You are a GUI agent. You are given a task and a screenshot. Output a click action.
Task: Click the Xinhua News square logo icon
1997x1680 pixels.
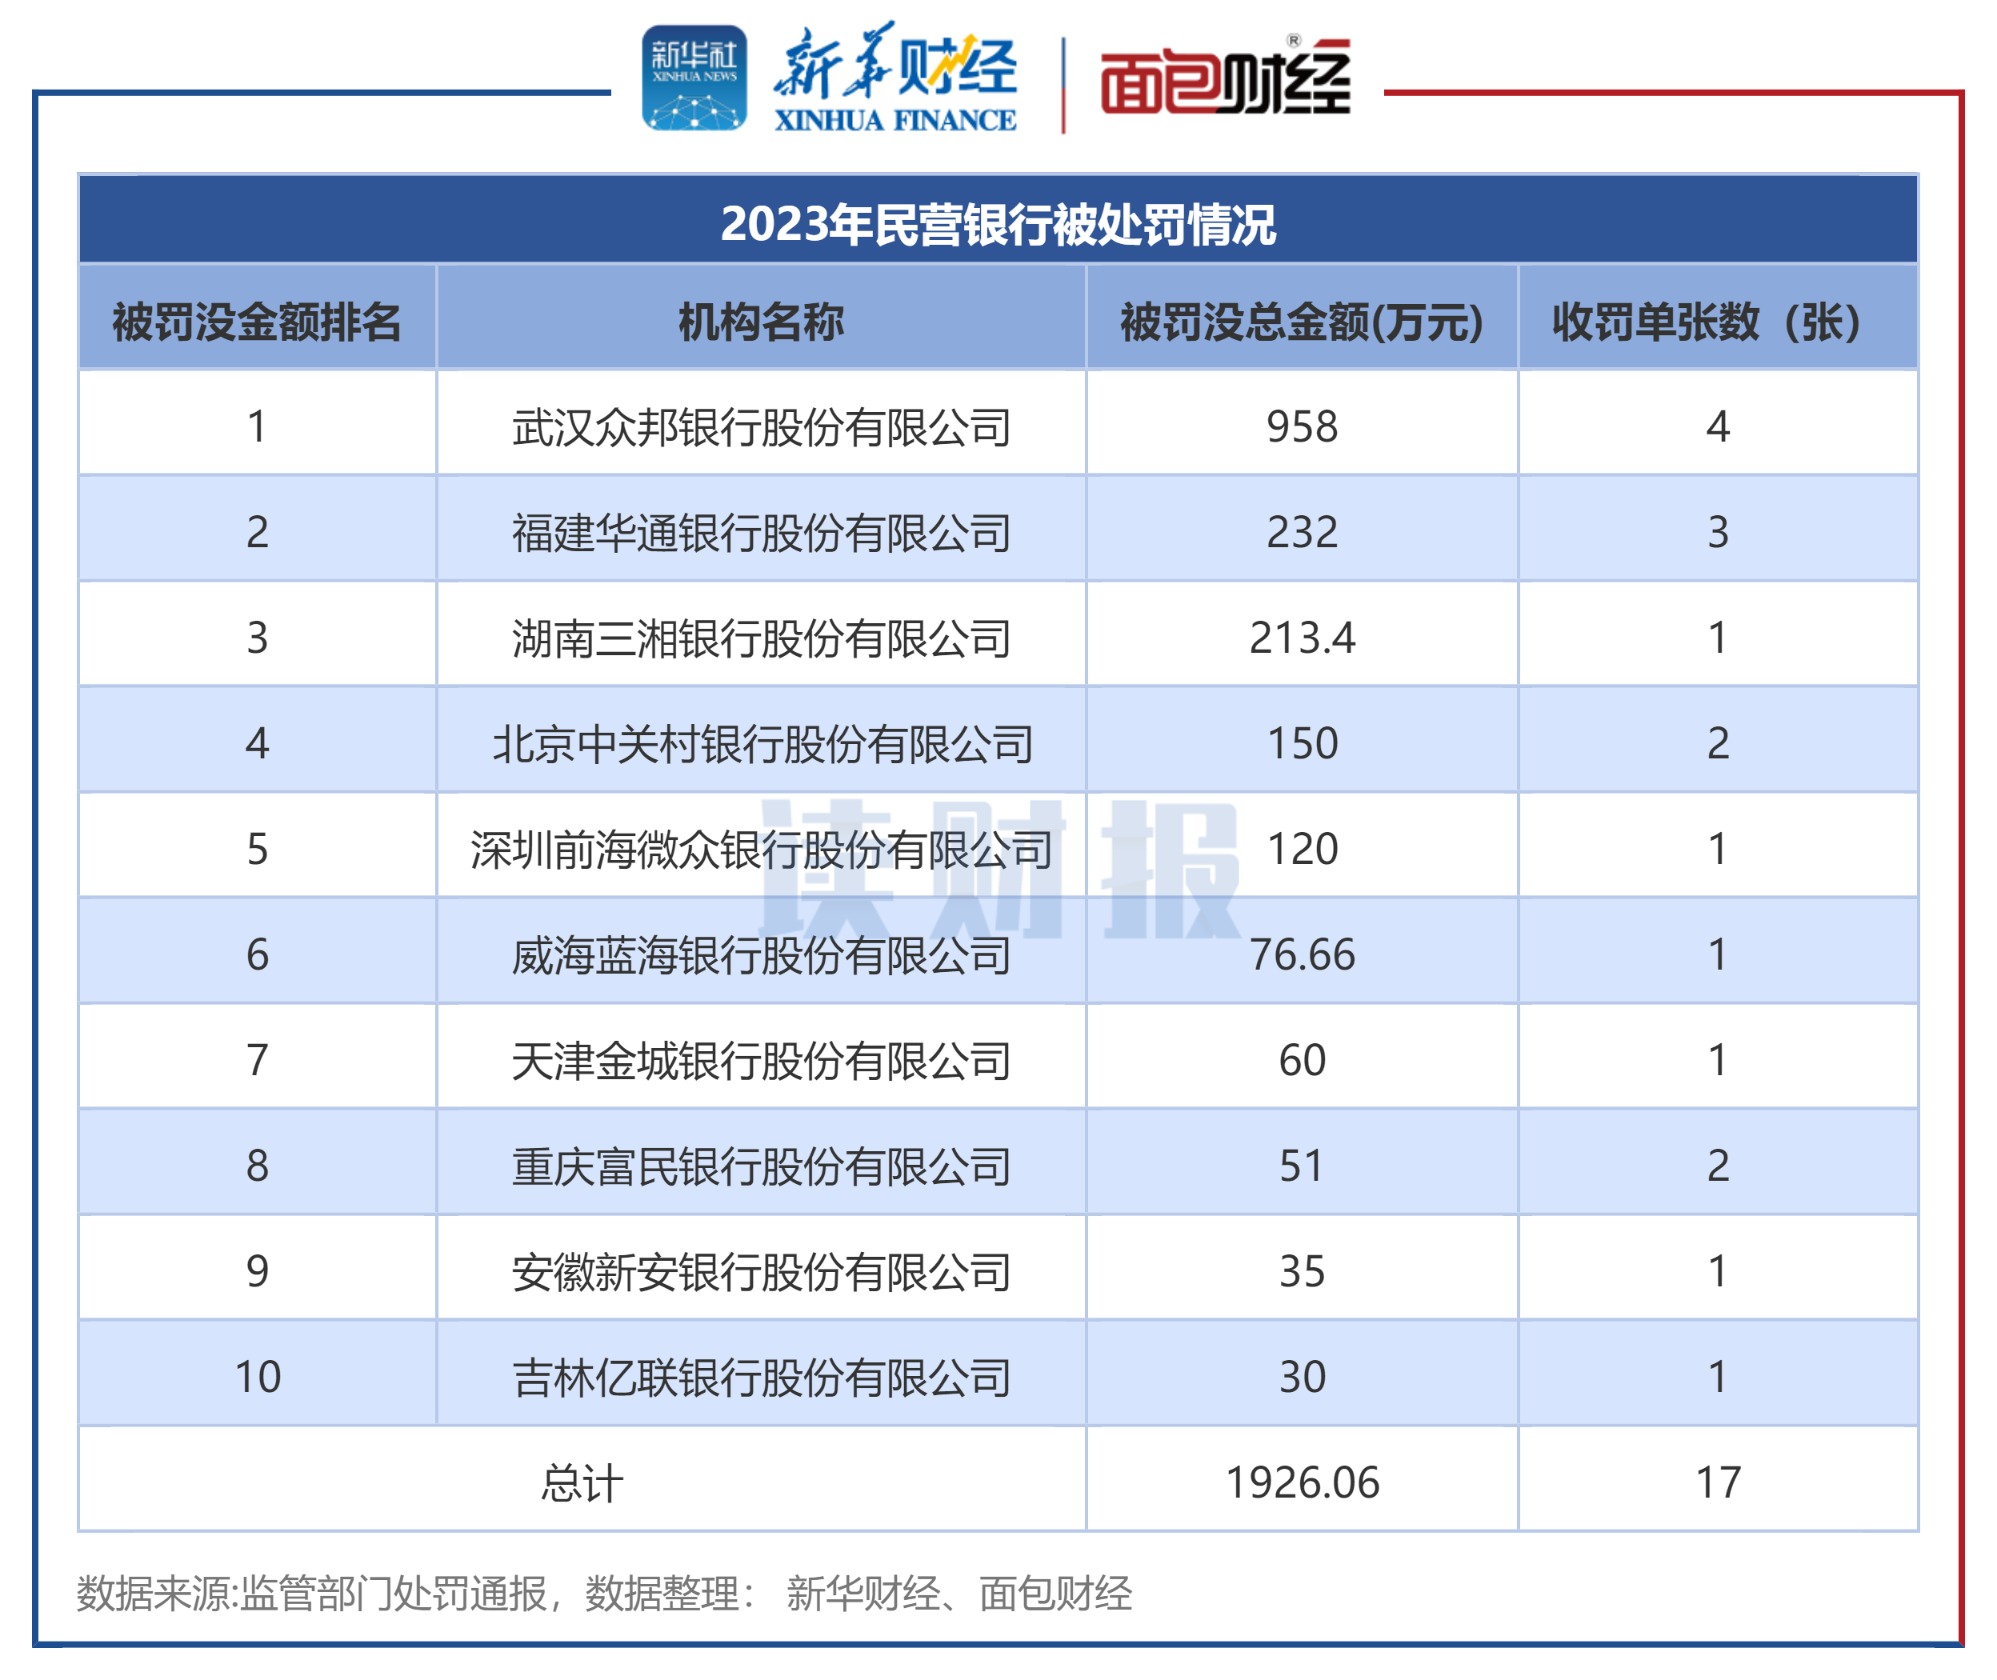click(x=694, y=79)
